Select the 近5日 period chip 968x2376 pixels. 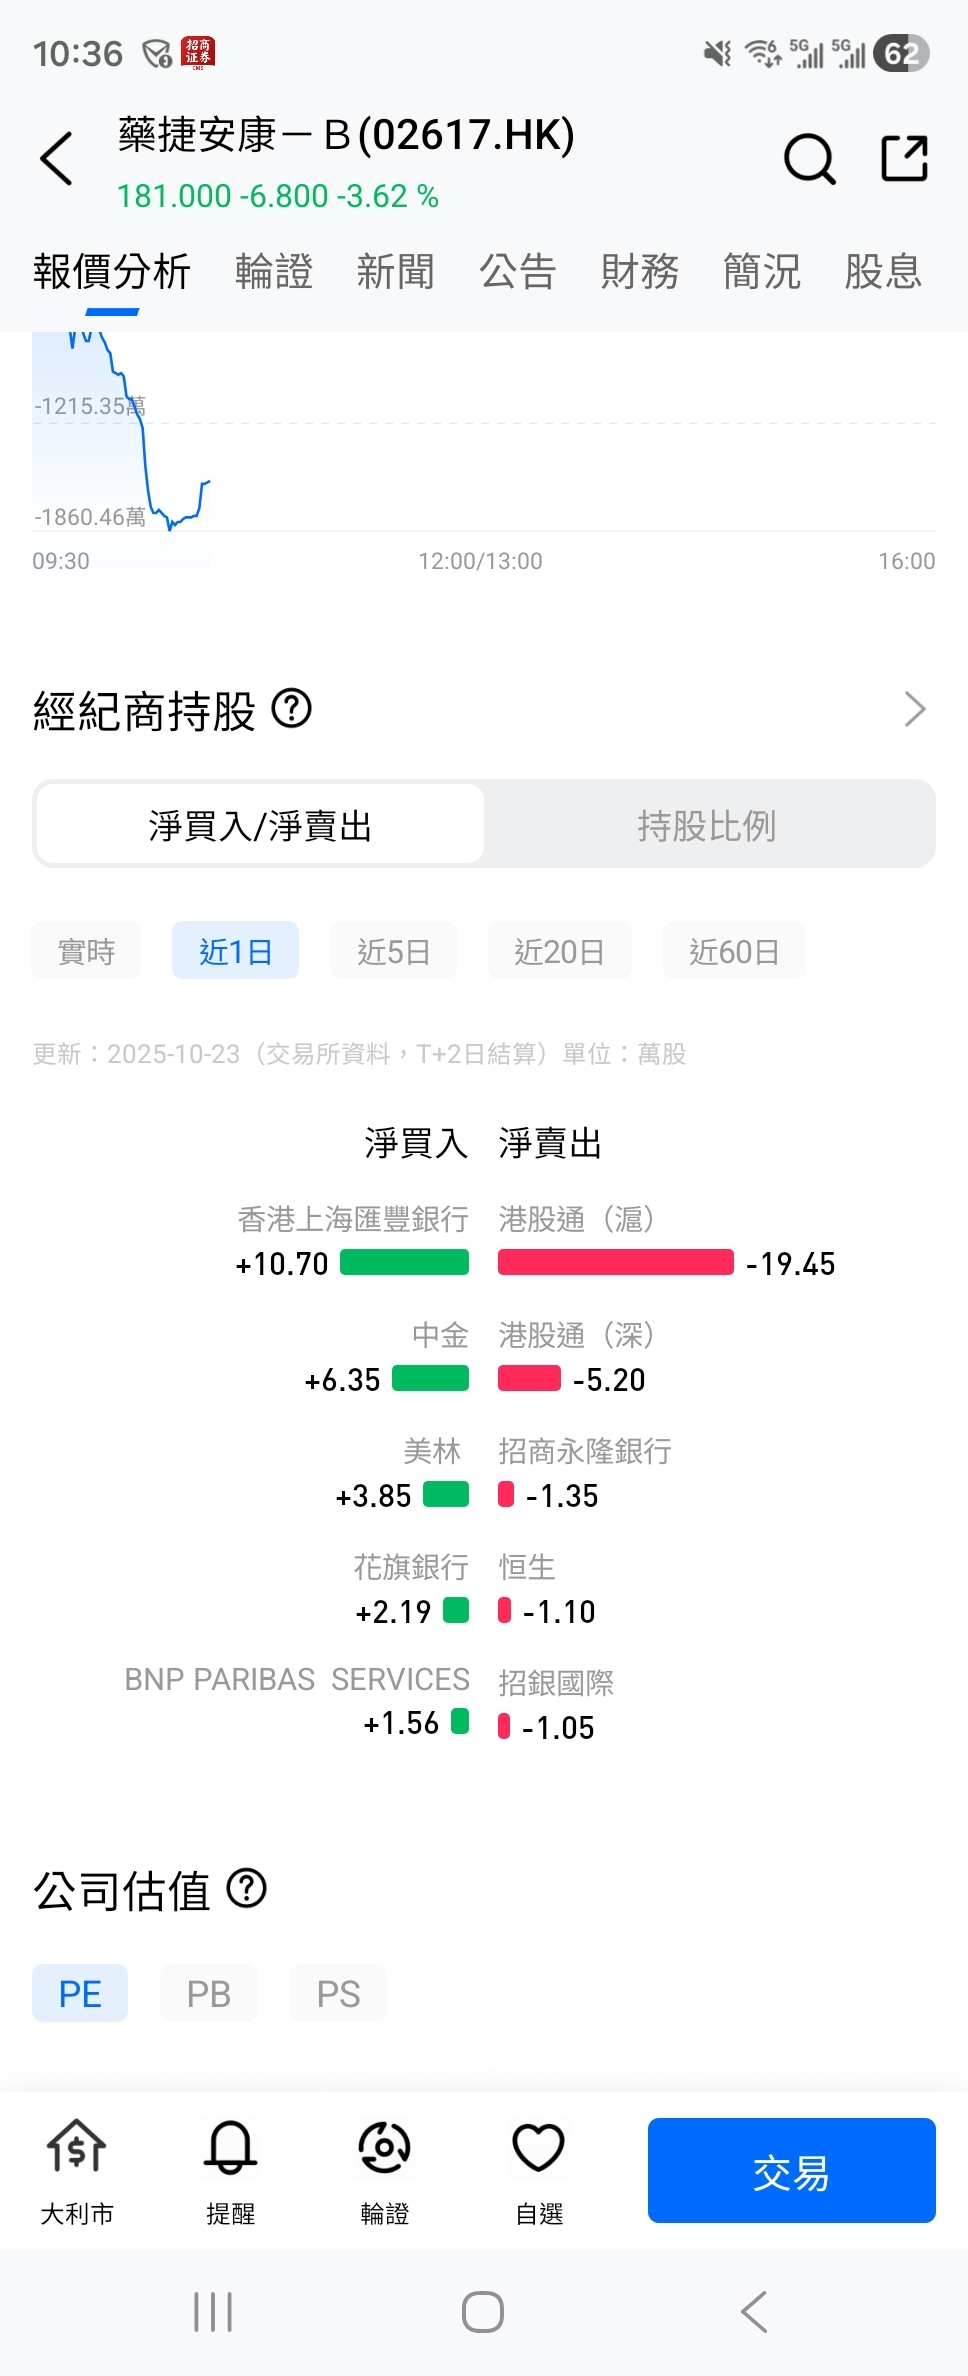point(393,951)
